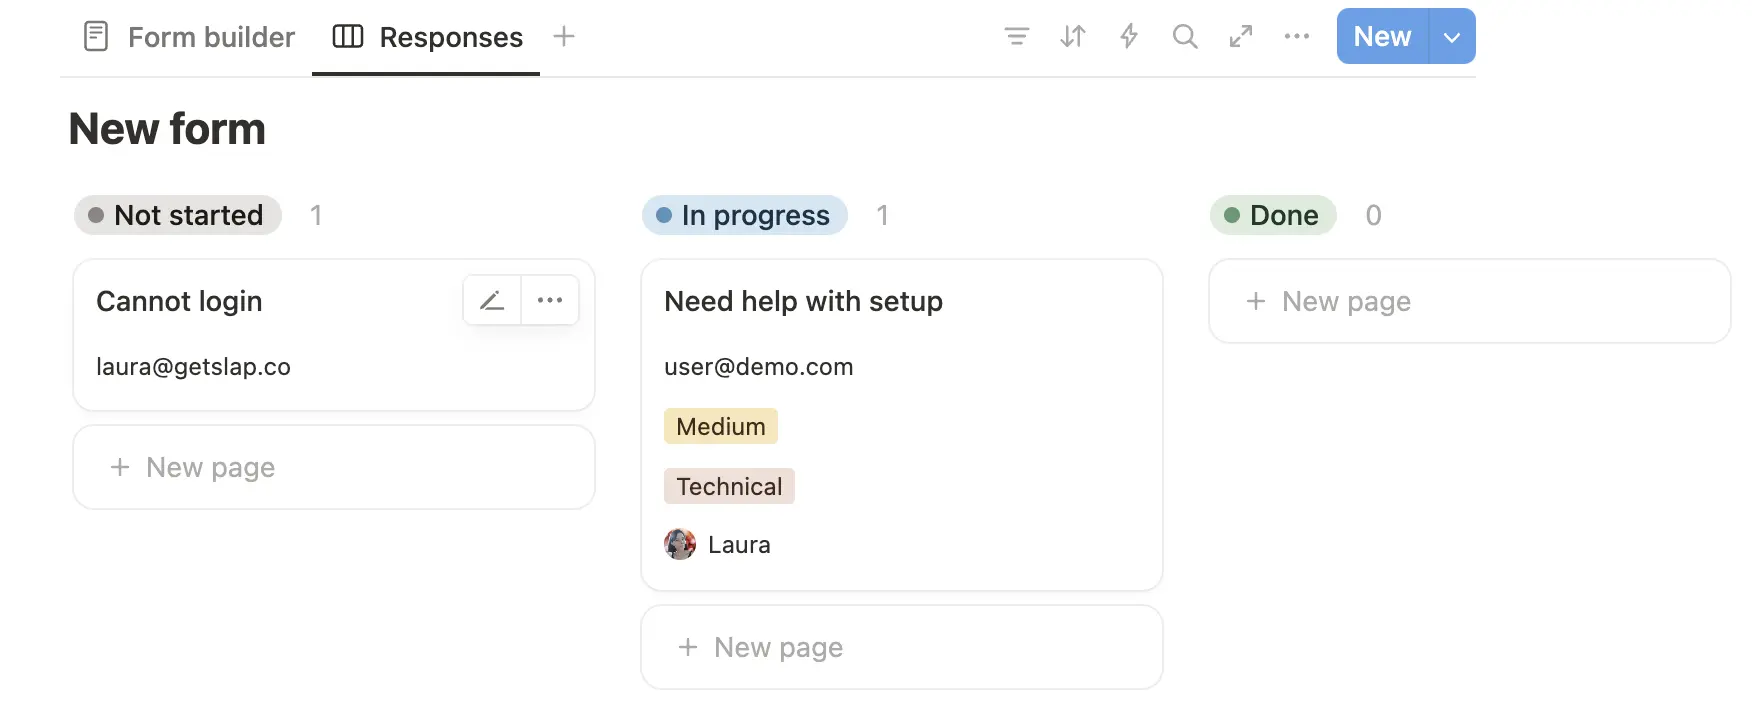Add new page under Not started
The width and height of the screenshot is (1752, 710).
(333, 467)
